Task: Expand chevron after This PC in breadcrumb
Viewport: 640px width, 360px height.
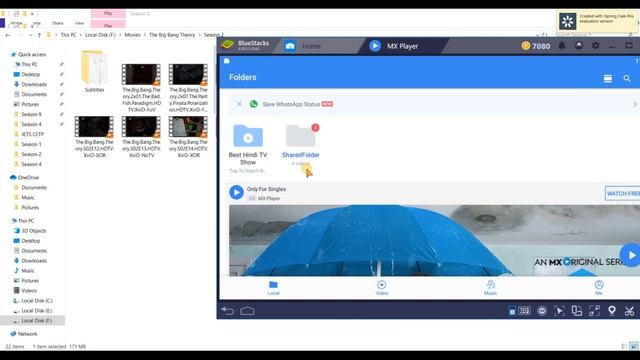Action: 81,35
